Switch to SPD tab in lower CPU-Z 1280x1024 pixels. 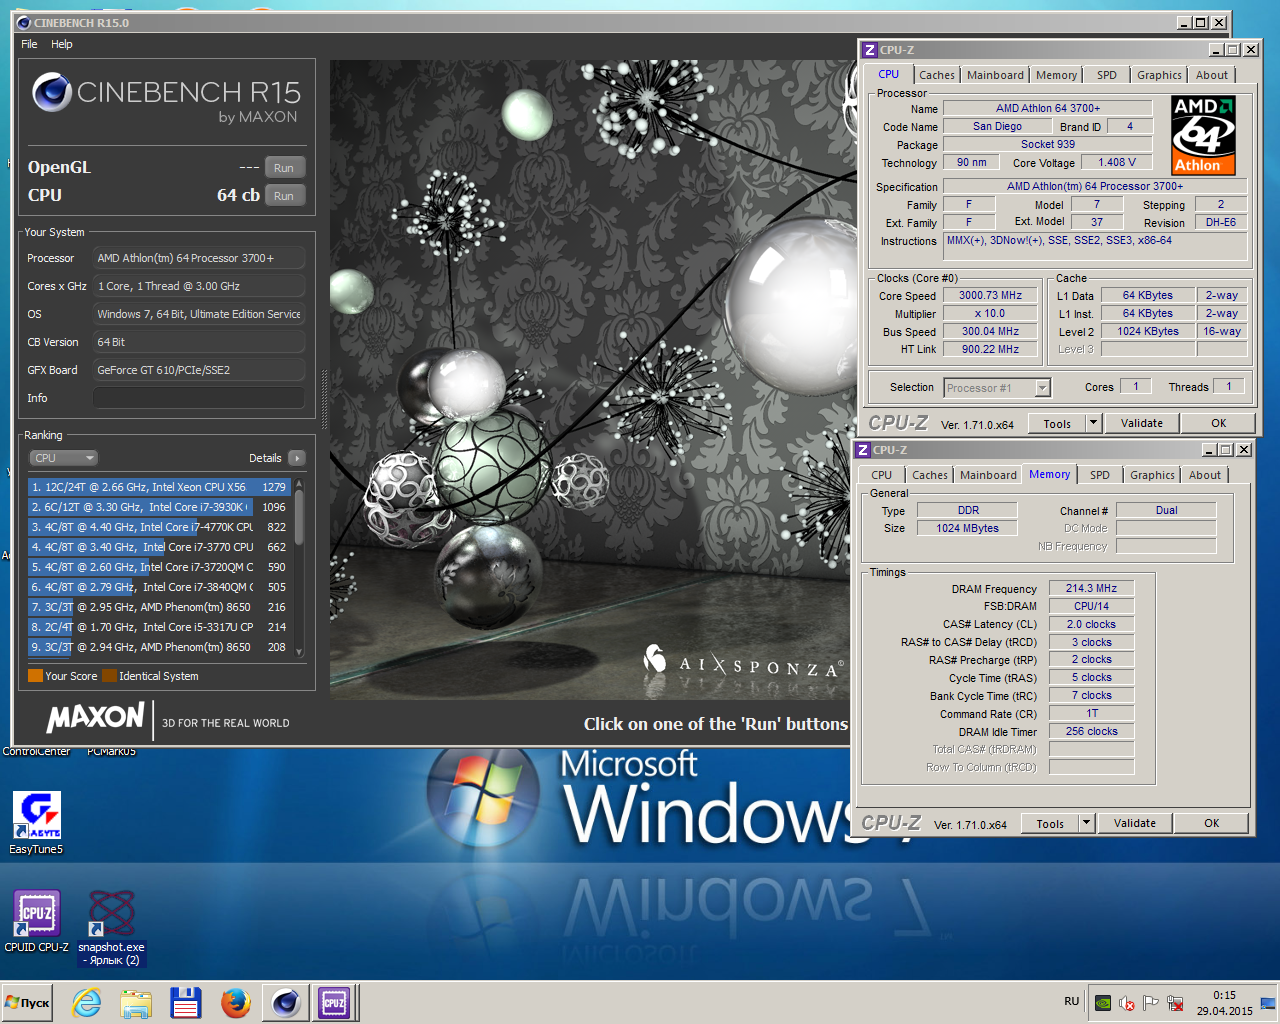coord(1100,475)
